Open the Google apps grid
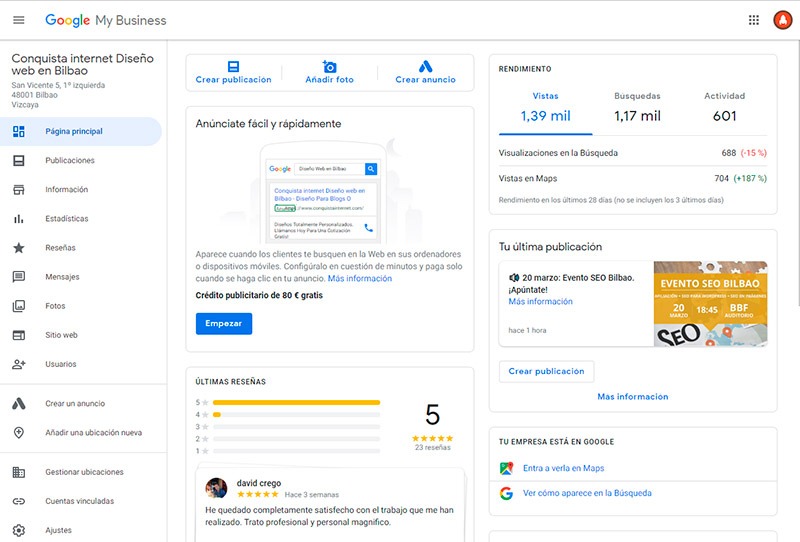The image size is (800, 542). click(x=754, y=20)
